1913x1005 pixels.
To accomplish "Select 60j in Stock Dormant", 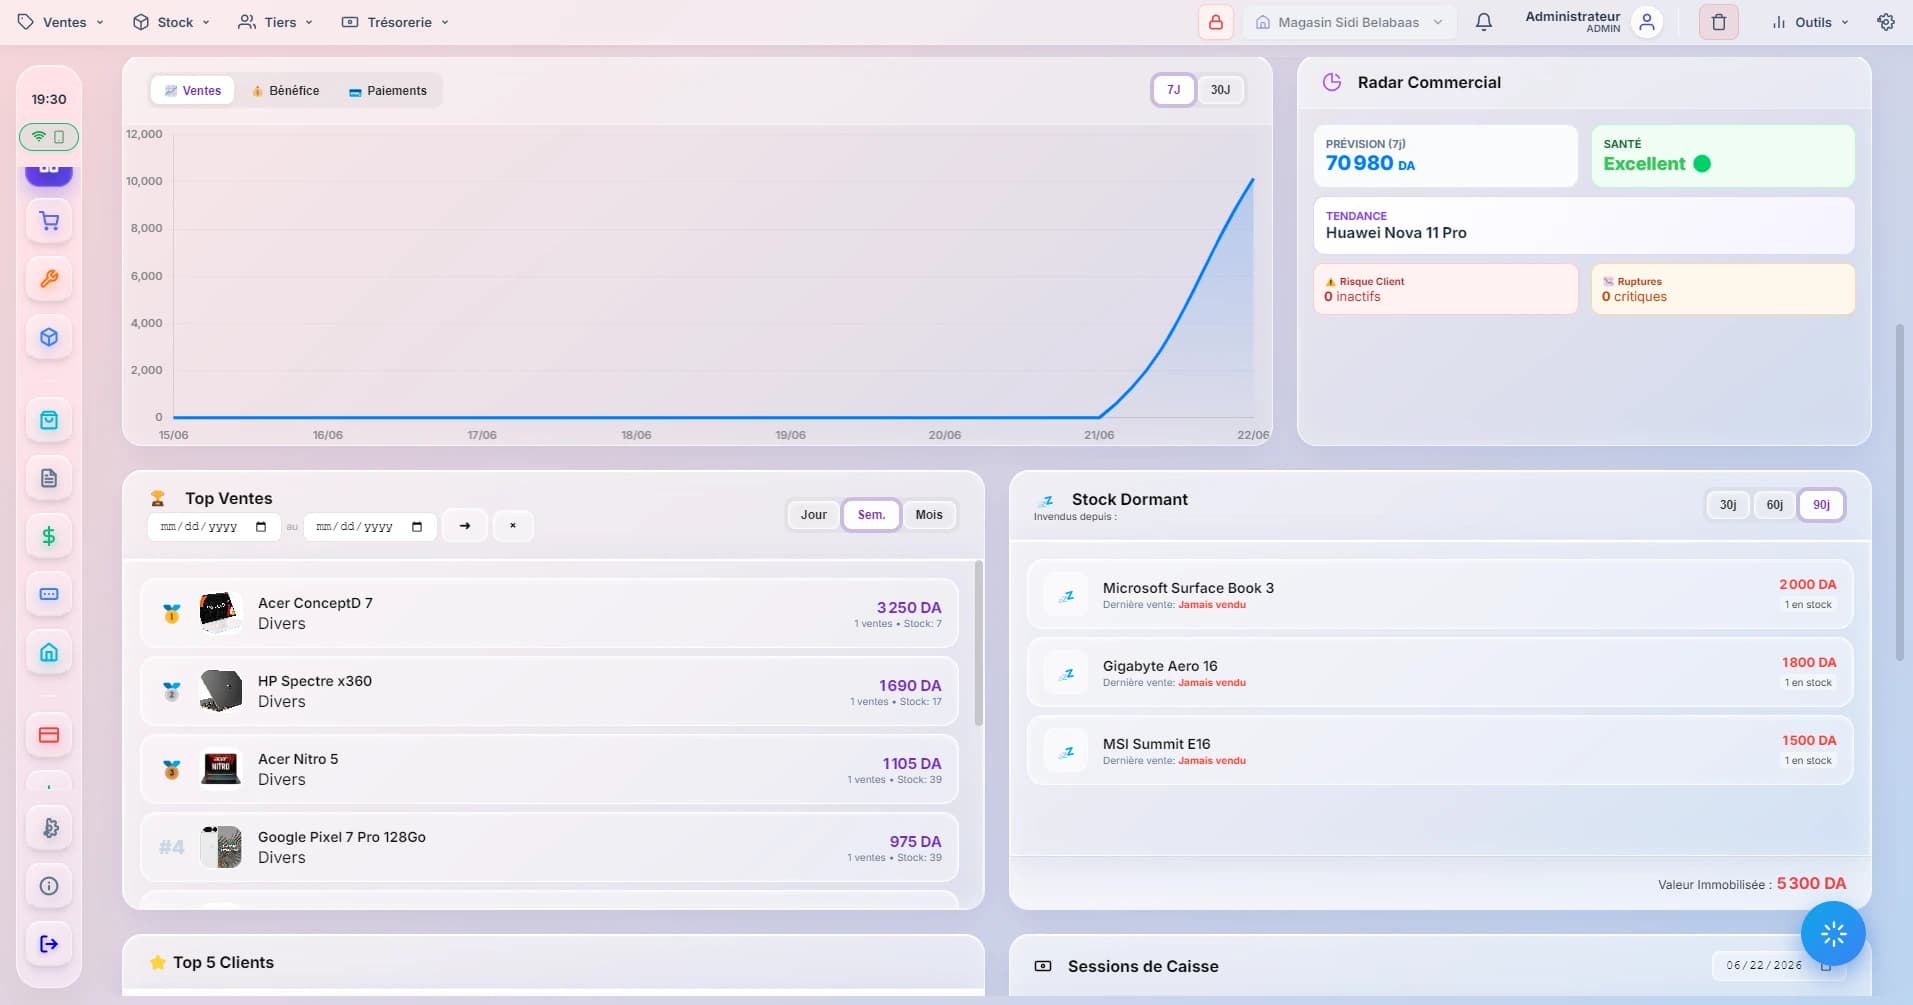I will tap(1775, 505).
